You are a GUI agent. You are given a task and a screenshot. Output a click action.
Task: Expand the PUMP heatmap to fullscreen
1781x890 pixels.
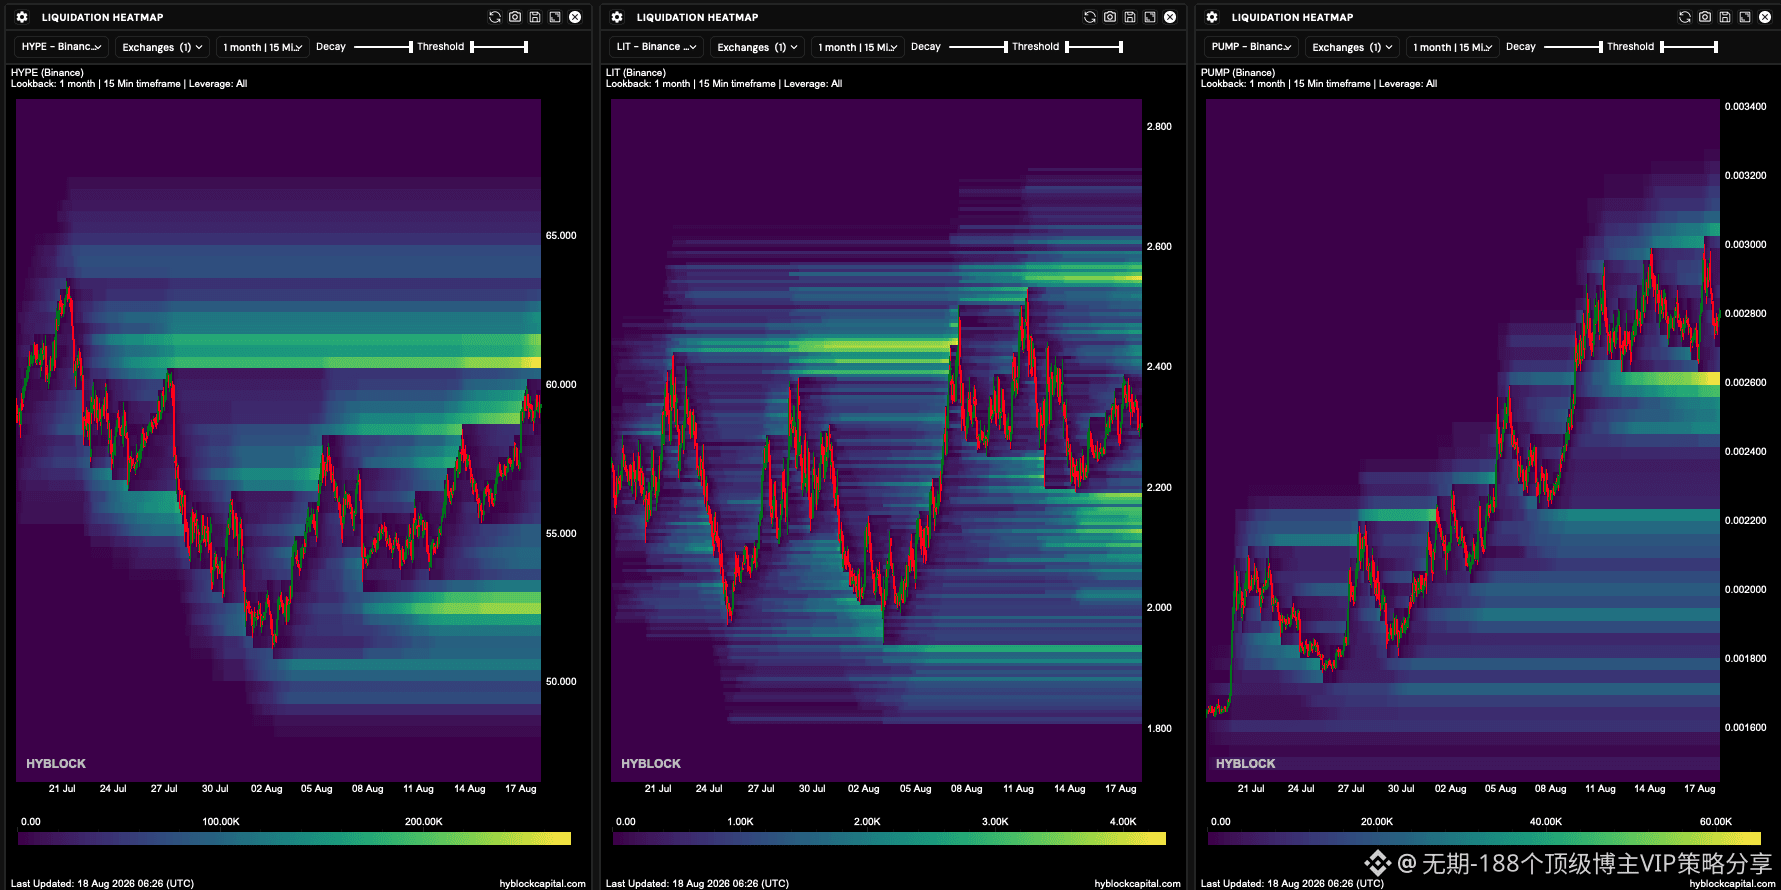tap(1745, 17)
